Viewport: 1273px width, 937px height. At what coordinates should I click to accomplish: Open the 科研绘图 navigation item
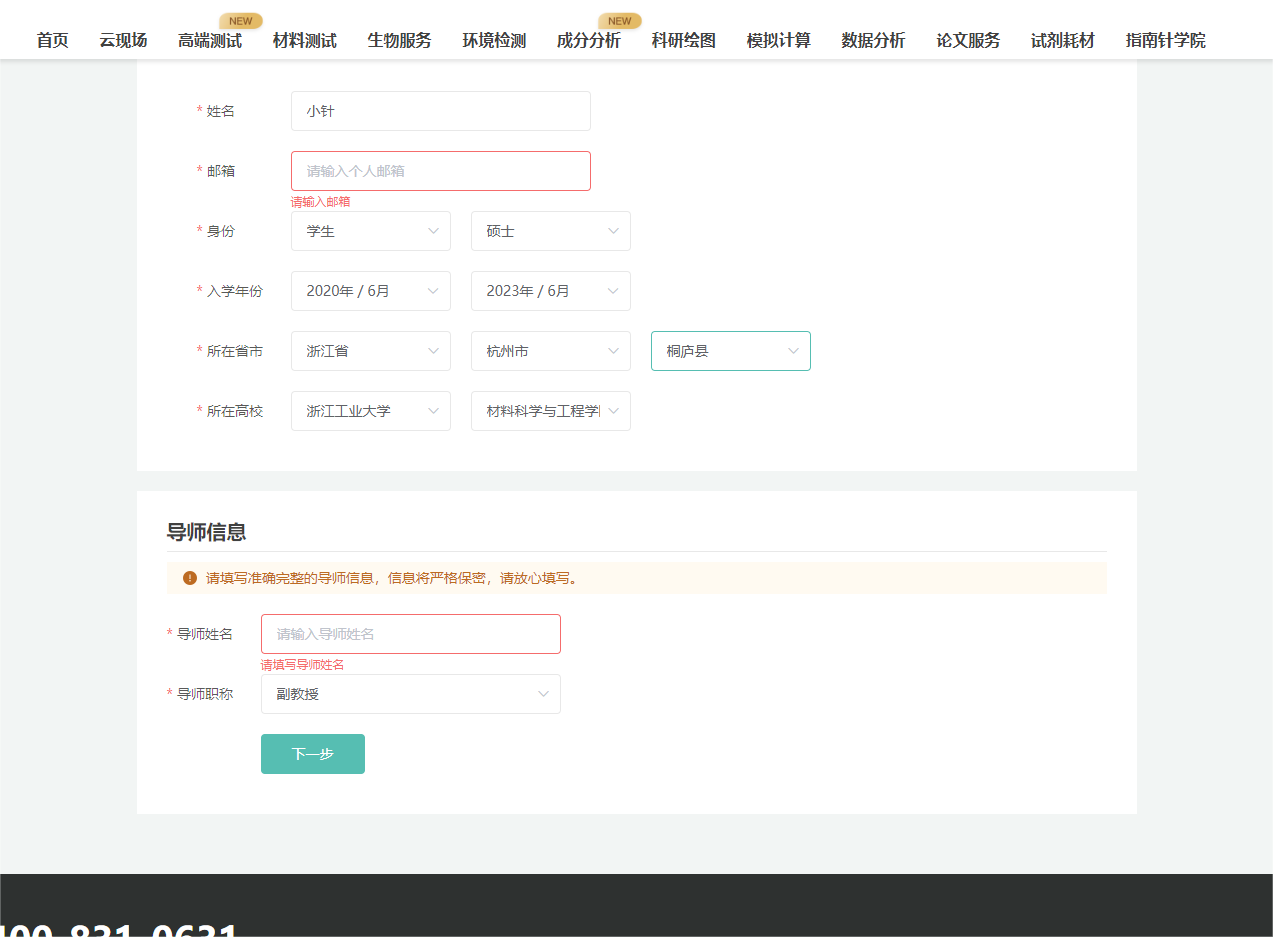pos(683,41)
